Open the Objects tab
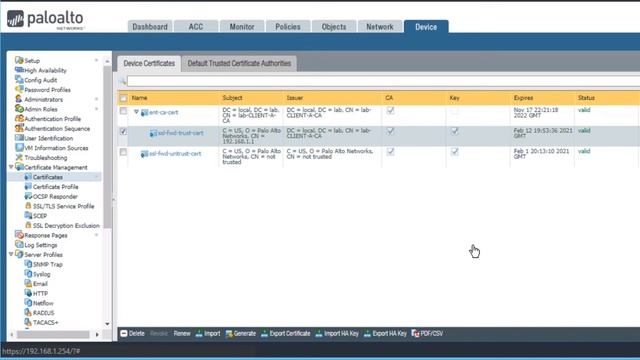Viewport: 640px width, 360px height. 334,27
